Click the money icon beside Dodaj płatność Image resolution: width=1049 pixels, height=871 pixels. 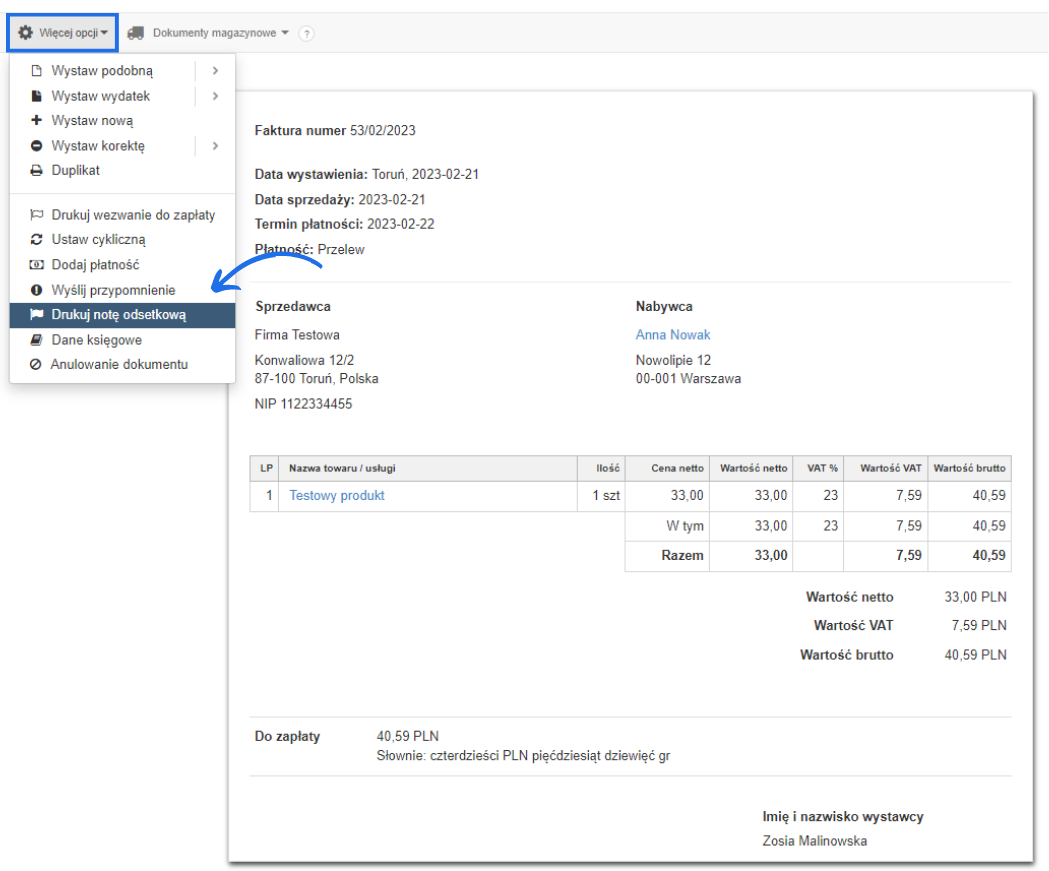click(37, 265)
